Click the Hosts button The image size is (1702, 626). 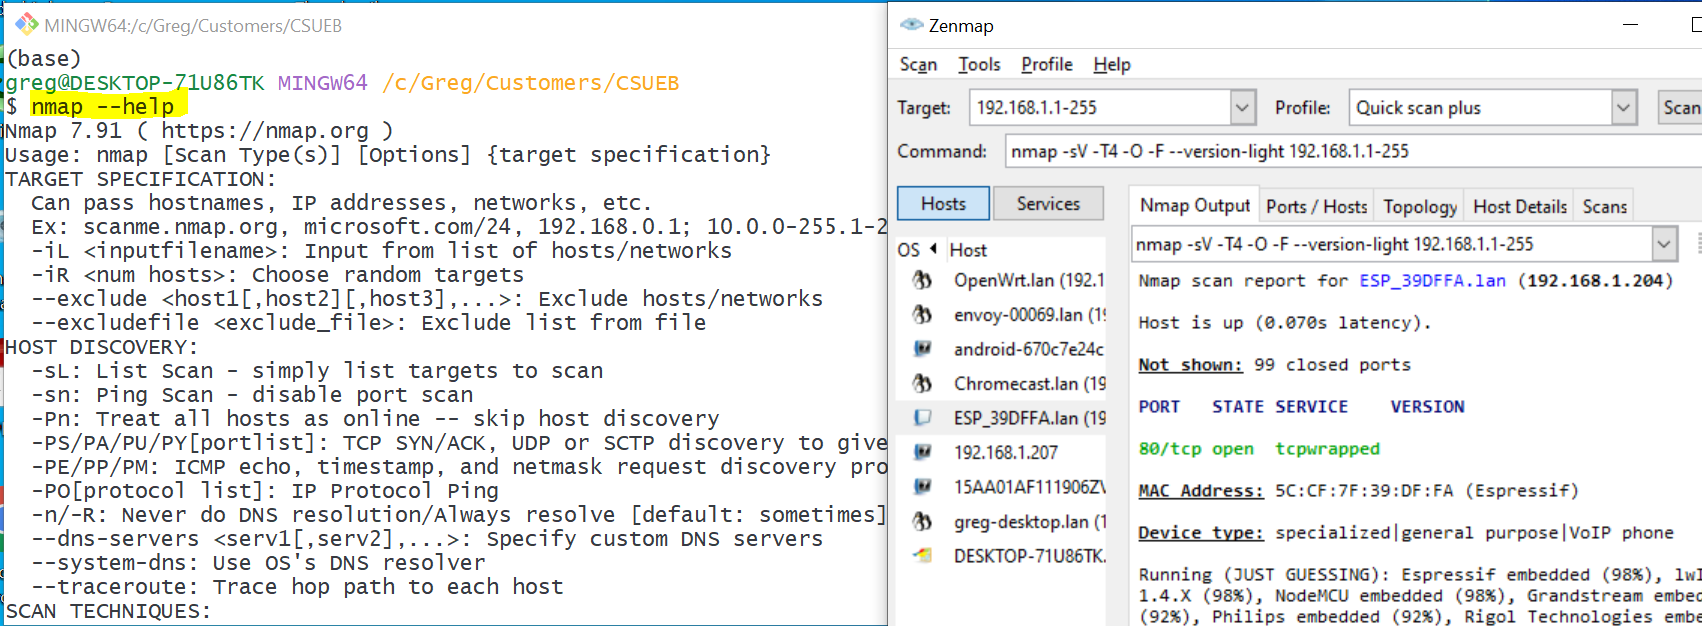pyautogui.click(x=943, y=203)
